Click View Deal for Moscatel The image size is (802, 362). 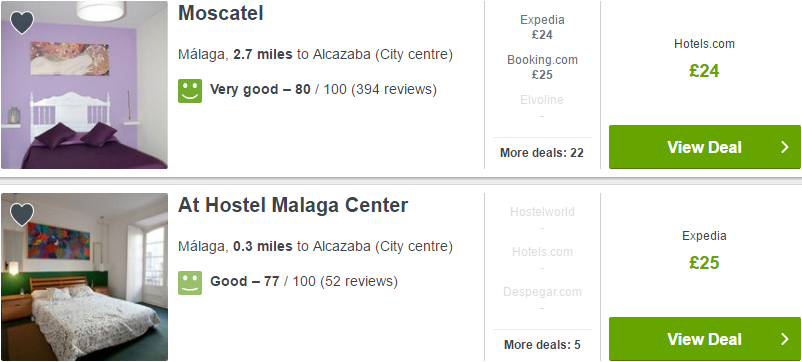pos(704,147)
